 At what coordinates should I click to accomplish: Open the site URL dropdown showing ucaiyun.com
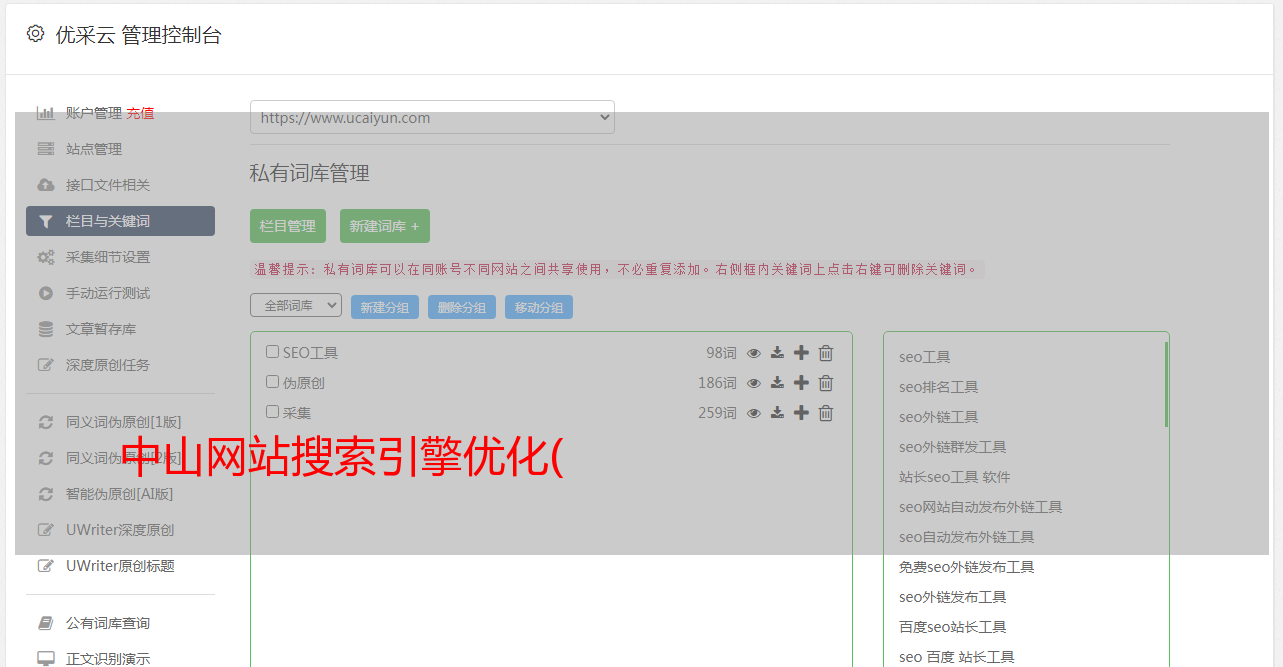432,117
